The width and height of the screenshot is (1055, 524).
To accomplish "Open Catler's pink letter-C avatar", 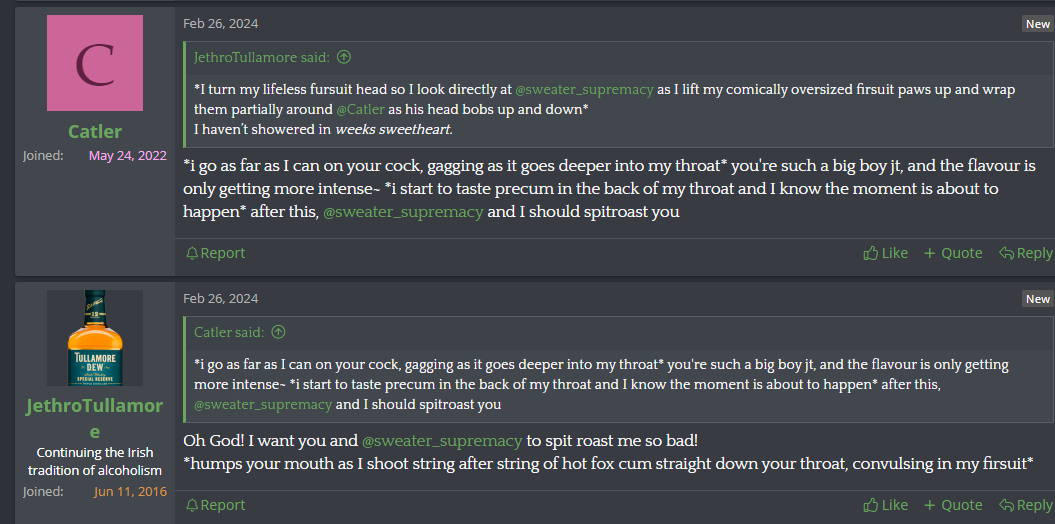I will 95,63.
